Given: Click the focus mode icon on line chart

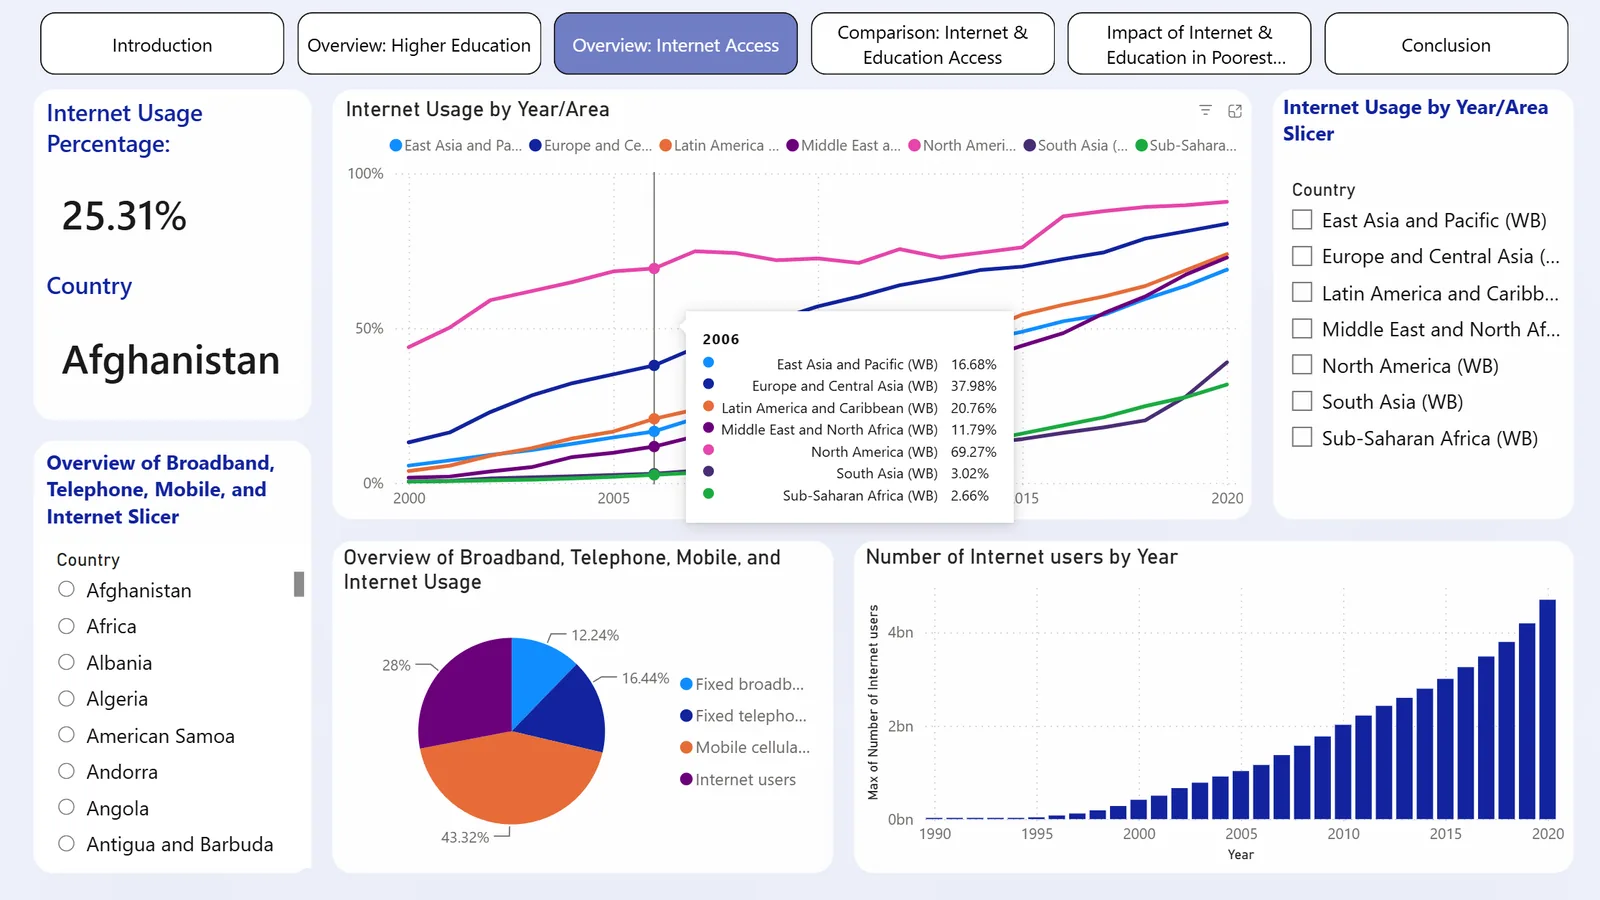Looking at the screenshot, I should pyautogui.click(x=1235, y=111).
